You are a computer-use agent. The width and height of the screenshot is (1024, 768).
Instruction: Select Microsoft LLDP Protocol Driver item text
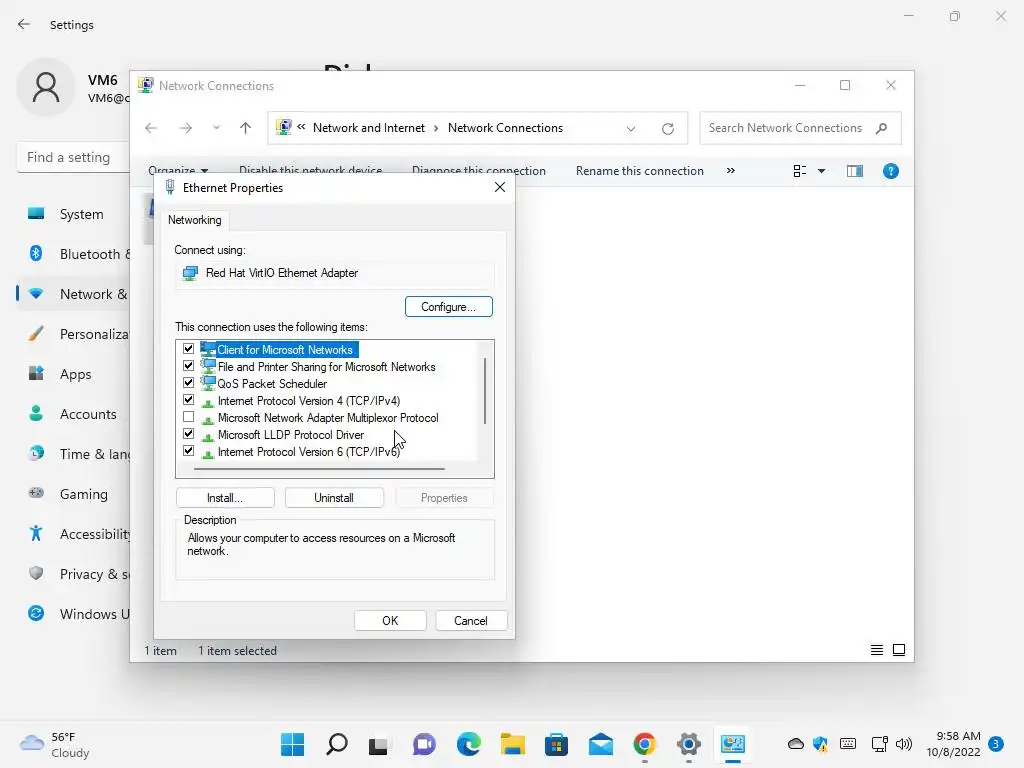click(x=291, y=435)
